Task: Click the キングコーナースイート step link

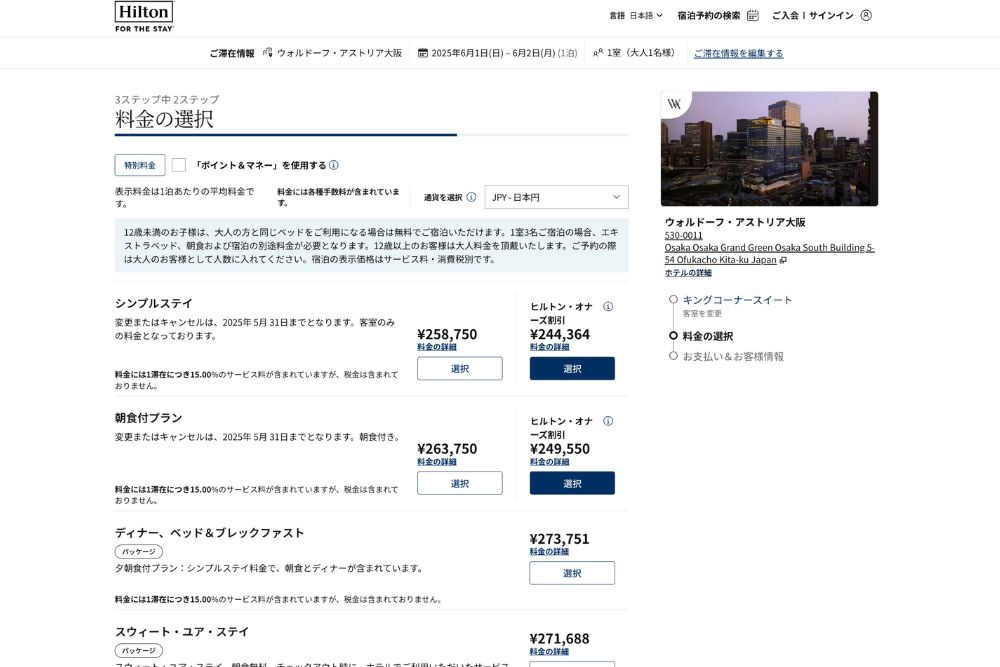Action: coord(737,300)
